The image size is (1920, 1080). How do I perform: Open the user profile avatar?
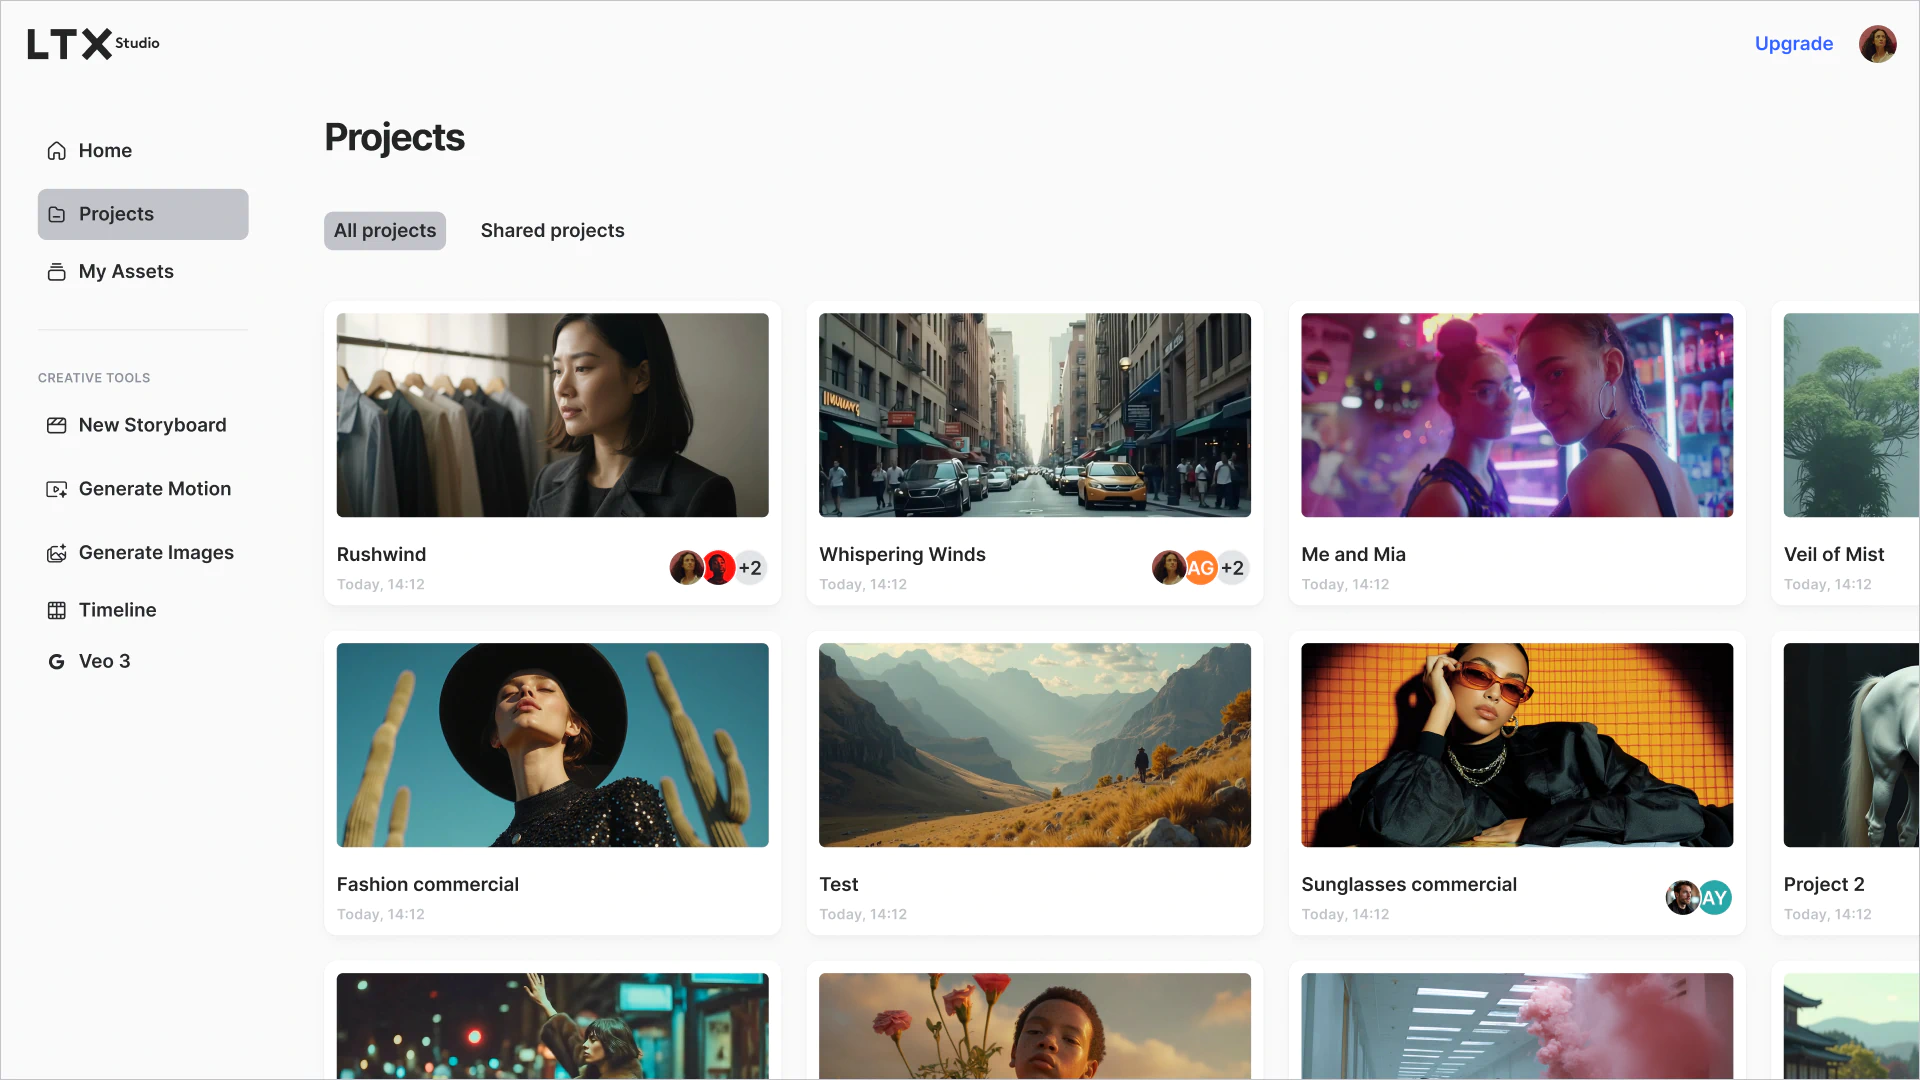tap(1877, 44)
